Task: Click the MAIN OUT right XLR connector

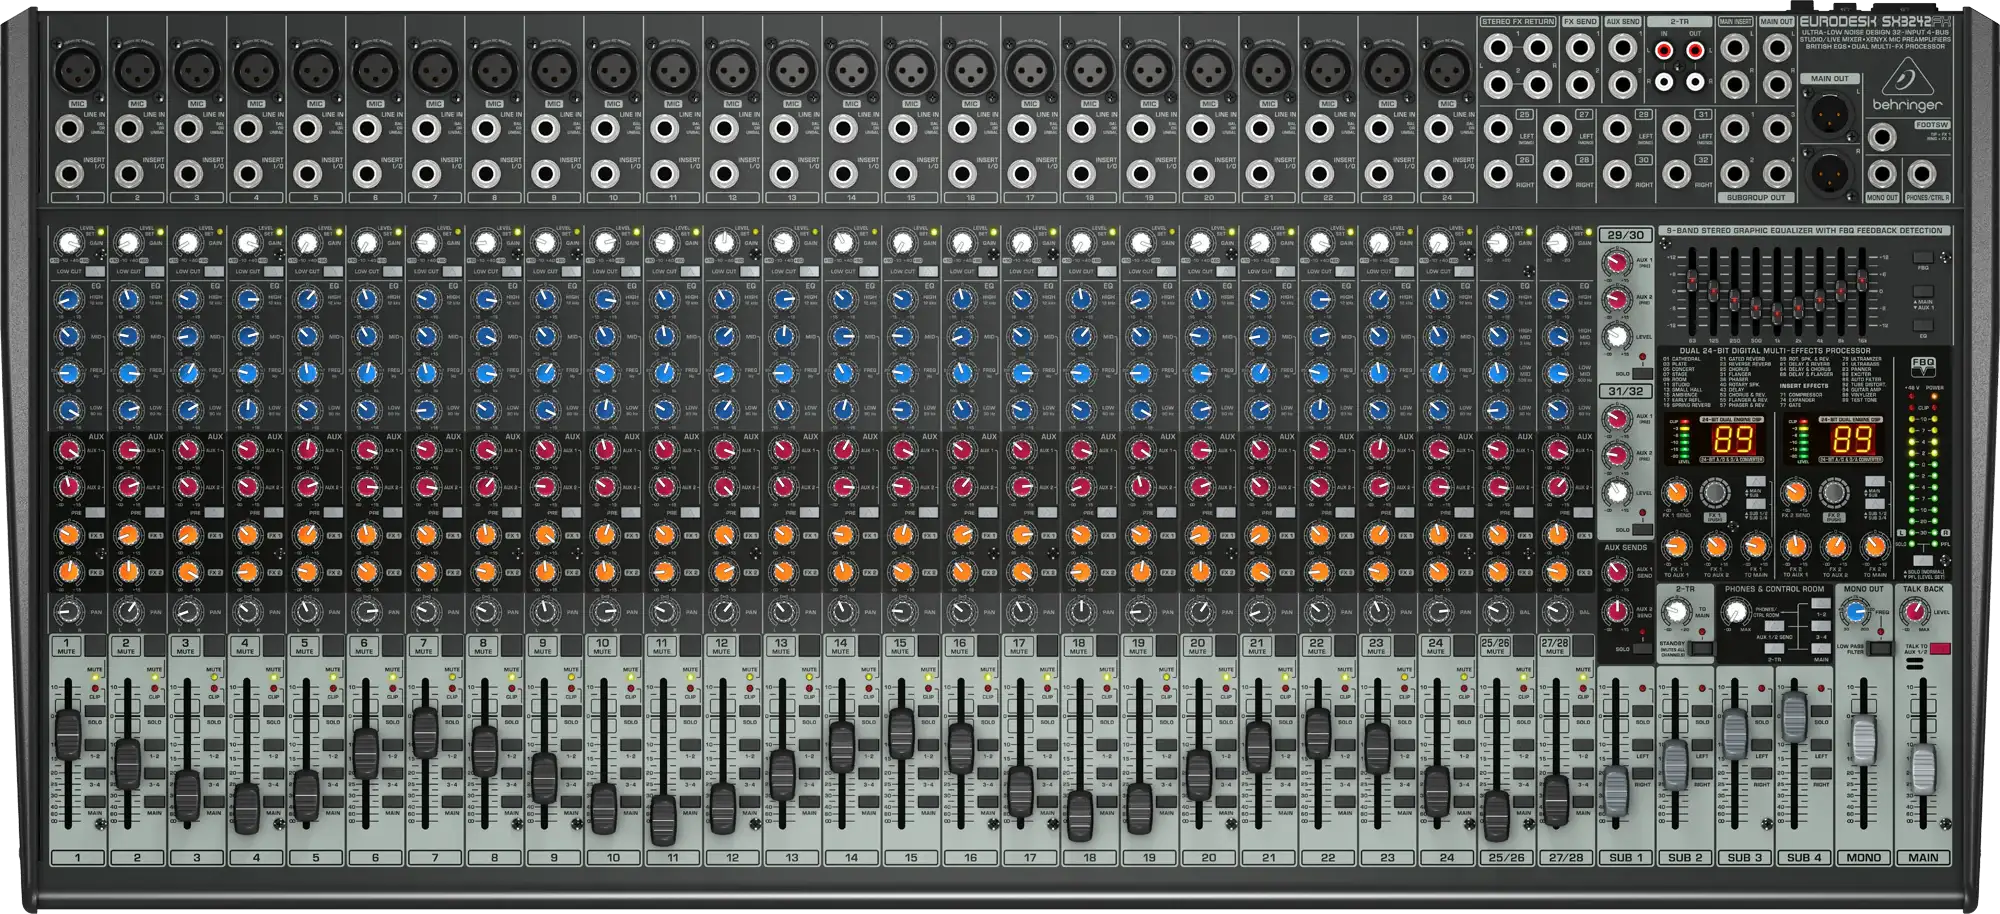Action: pos(1829,174)
